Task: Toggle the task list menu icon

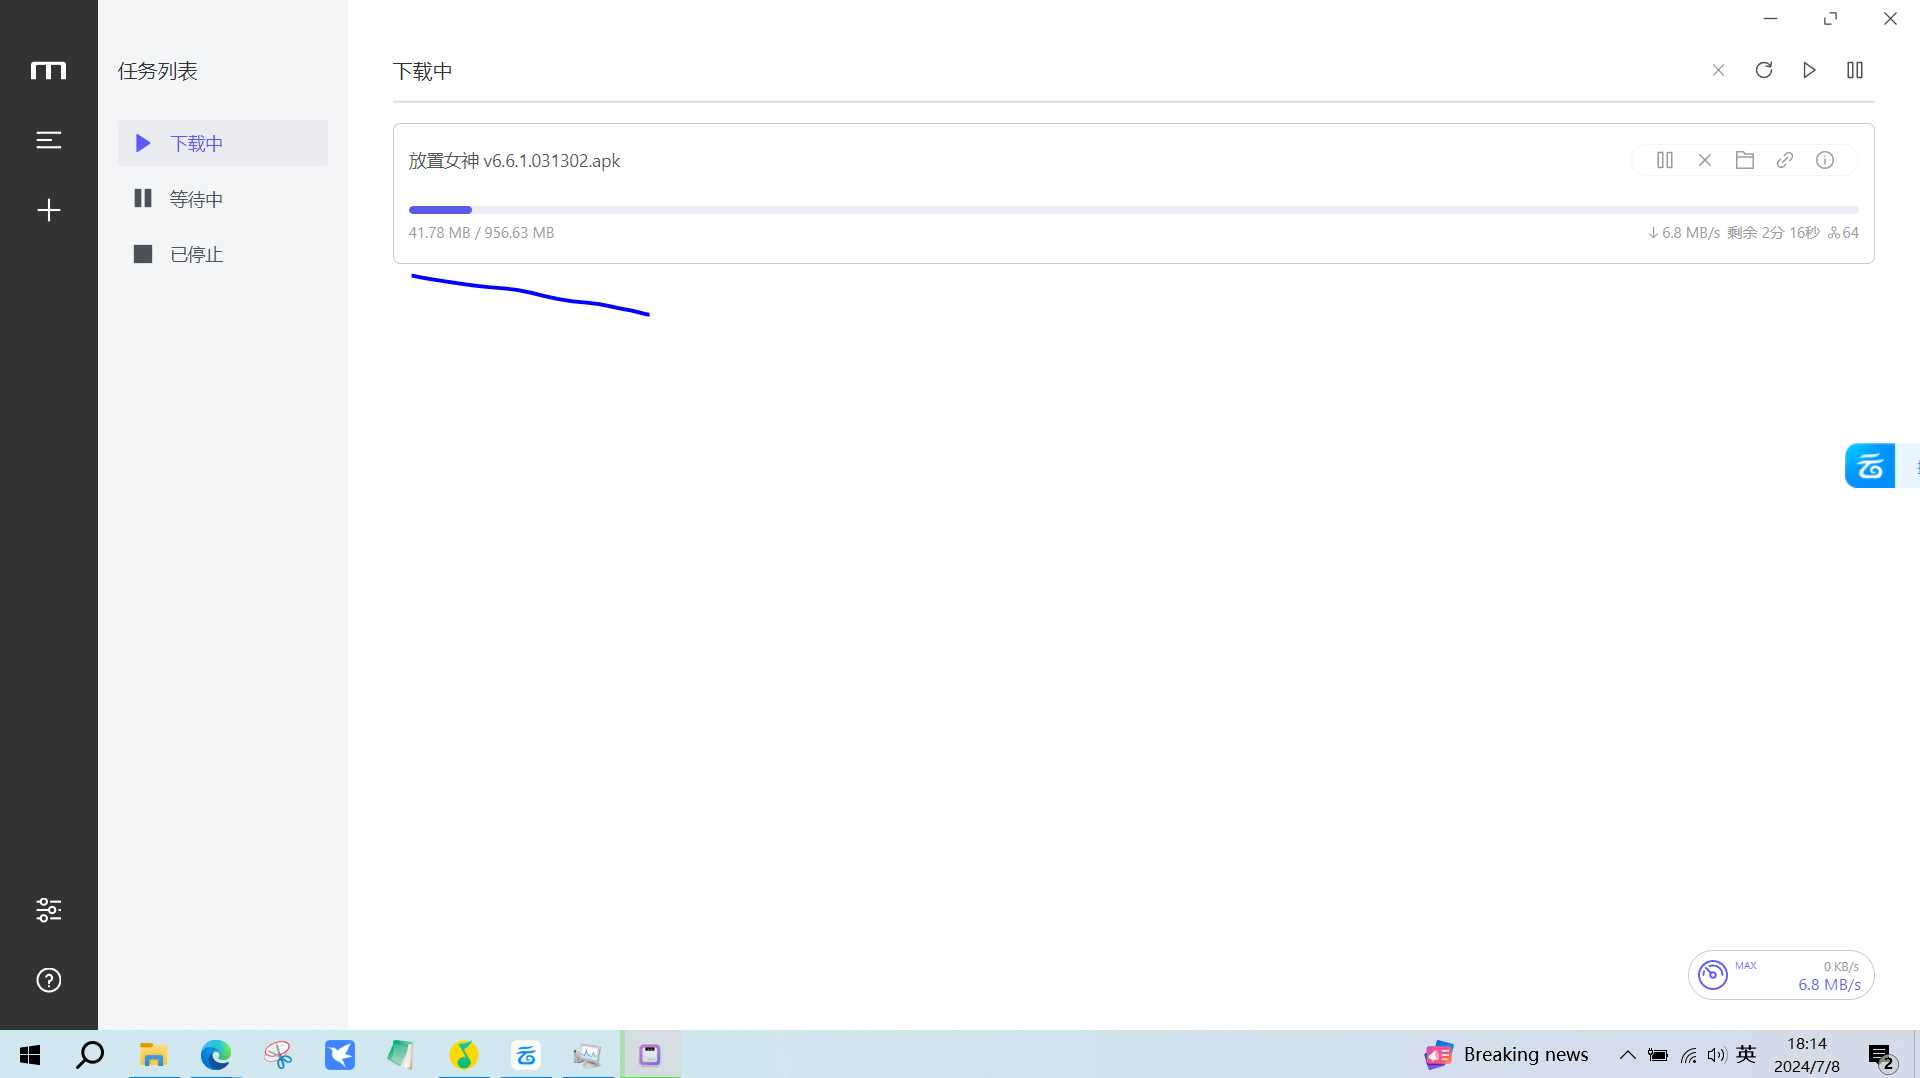Action: [49, 140]
